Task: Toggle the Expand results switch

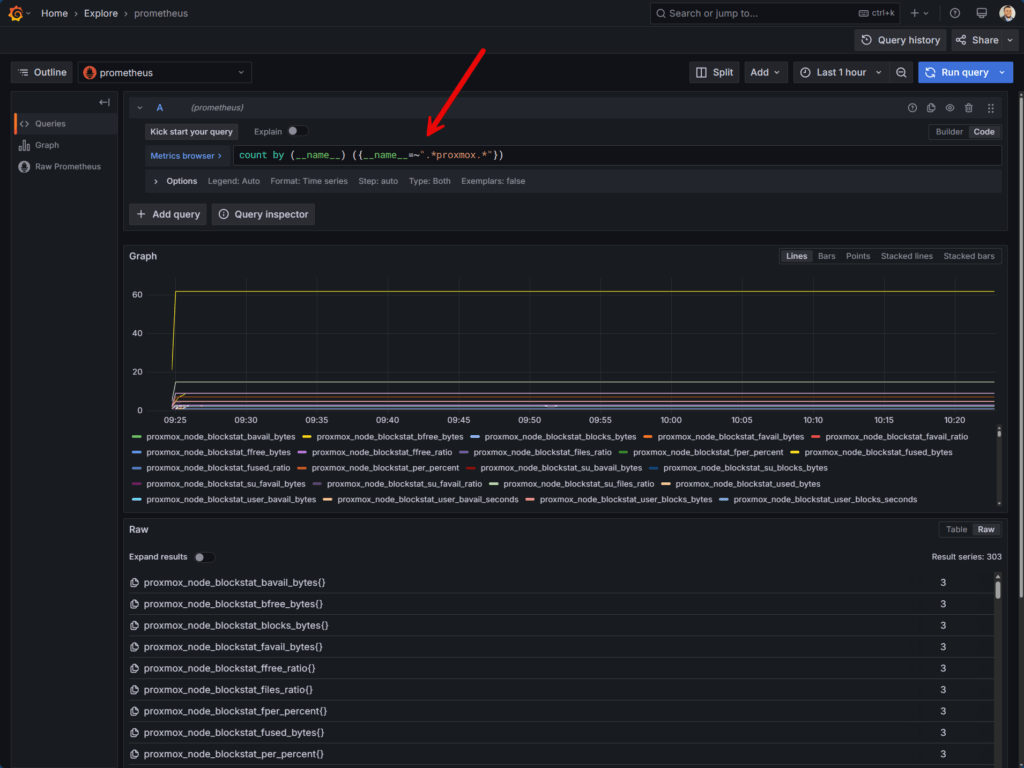Action: pos(204,557)
